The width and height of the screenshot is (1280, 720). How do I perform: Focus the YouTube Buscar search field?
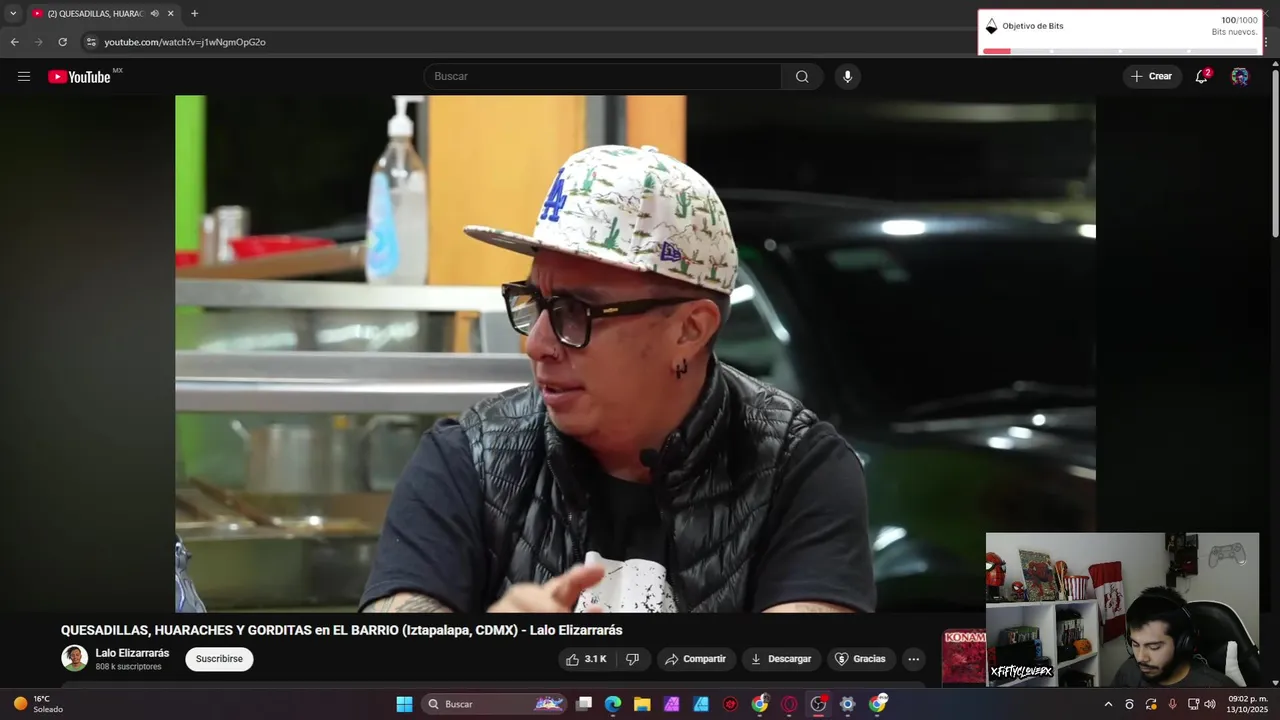(x=603, y=77)
